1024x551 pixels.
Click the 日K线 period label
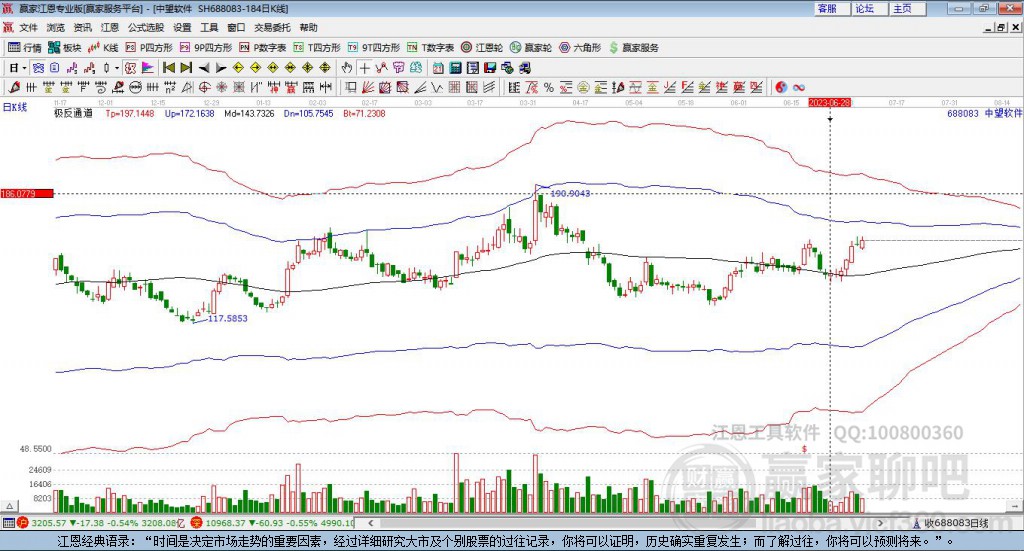pyautogui.click(x=15, y=107)
